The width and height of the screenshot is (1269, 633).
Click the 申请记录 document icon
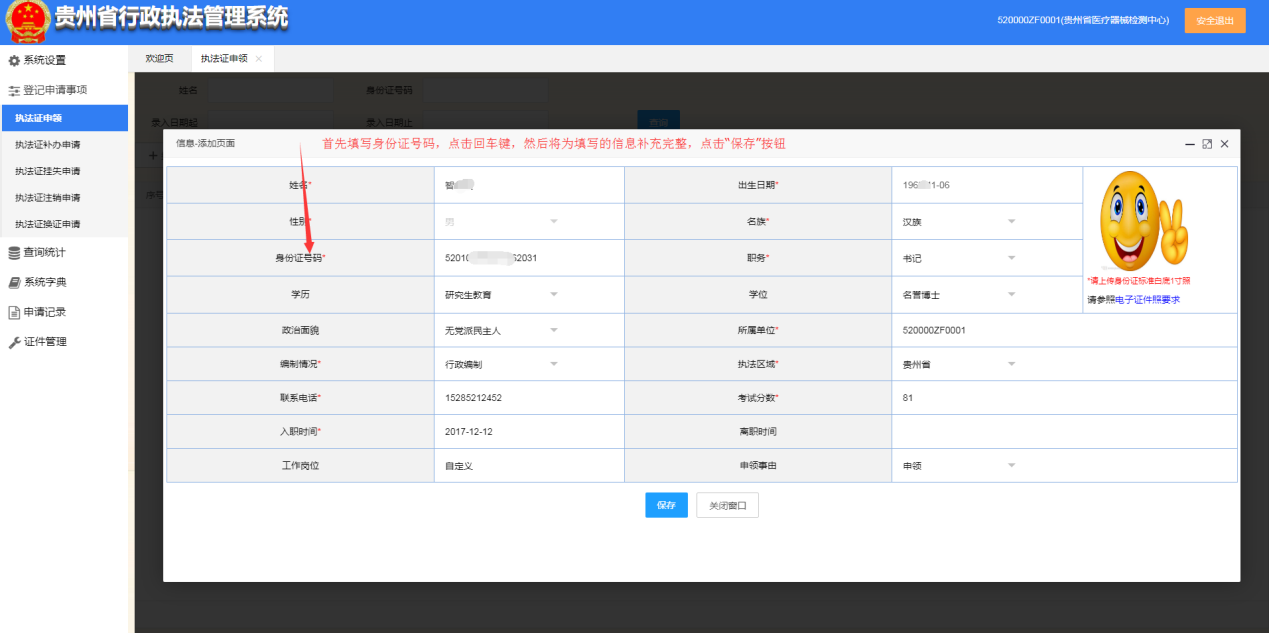point(14,312)
